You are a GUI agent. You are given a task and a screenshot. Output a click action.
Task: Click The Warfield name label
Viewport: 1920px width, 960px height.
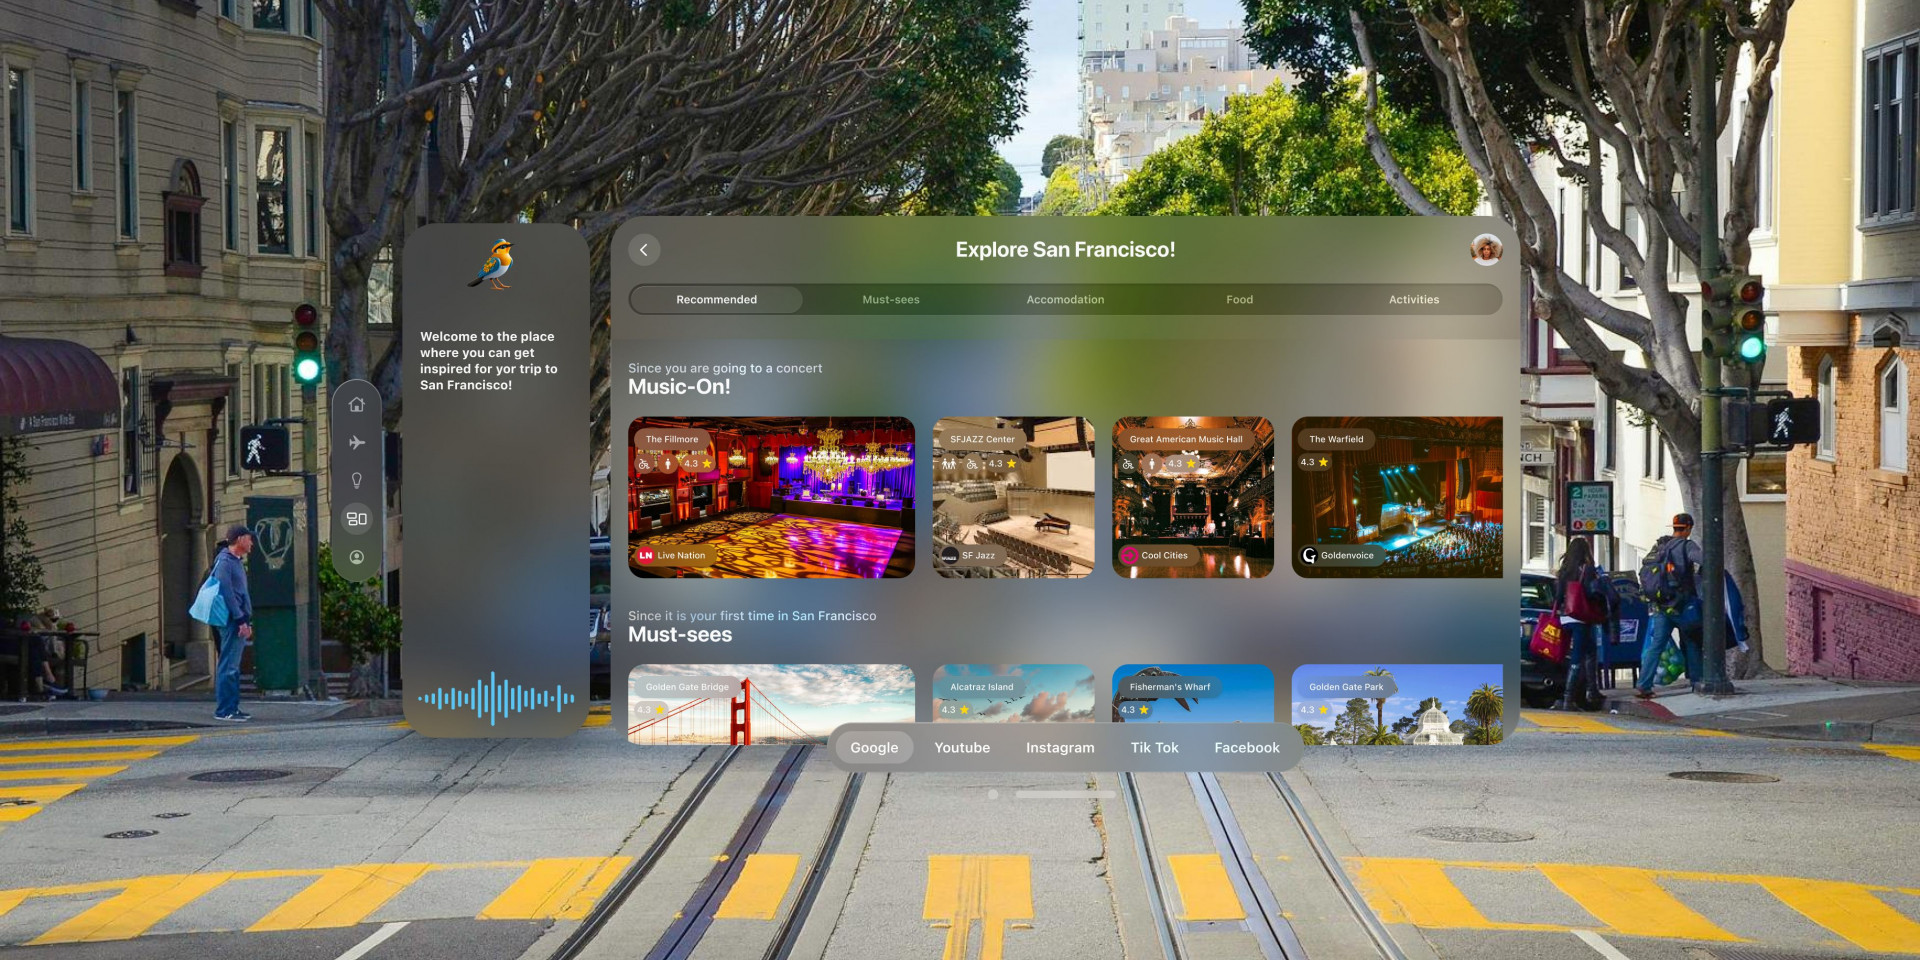1336,439
